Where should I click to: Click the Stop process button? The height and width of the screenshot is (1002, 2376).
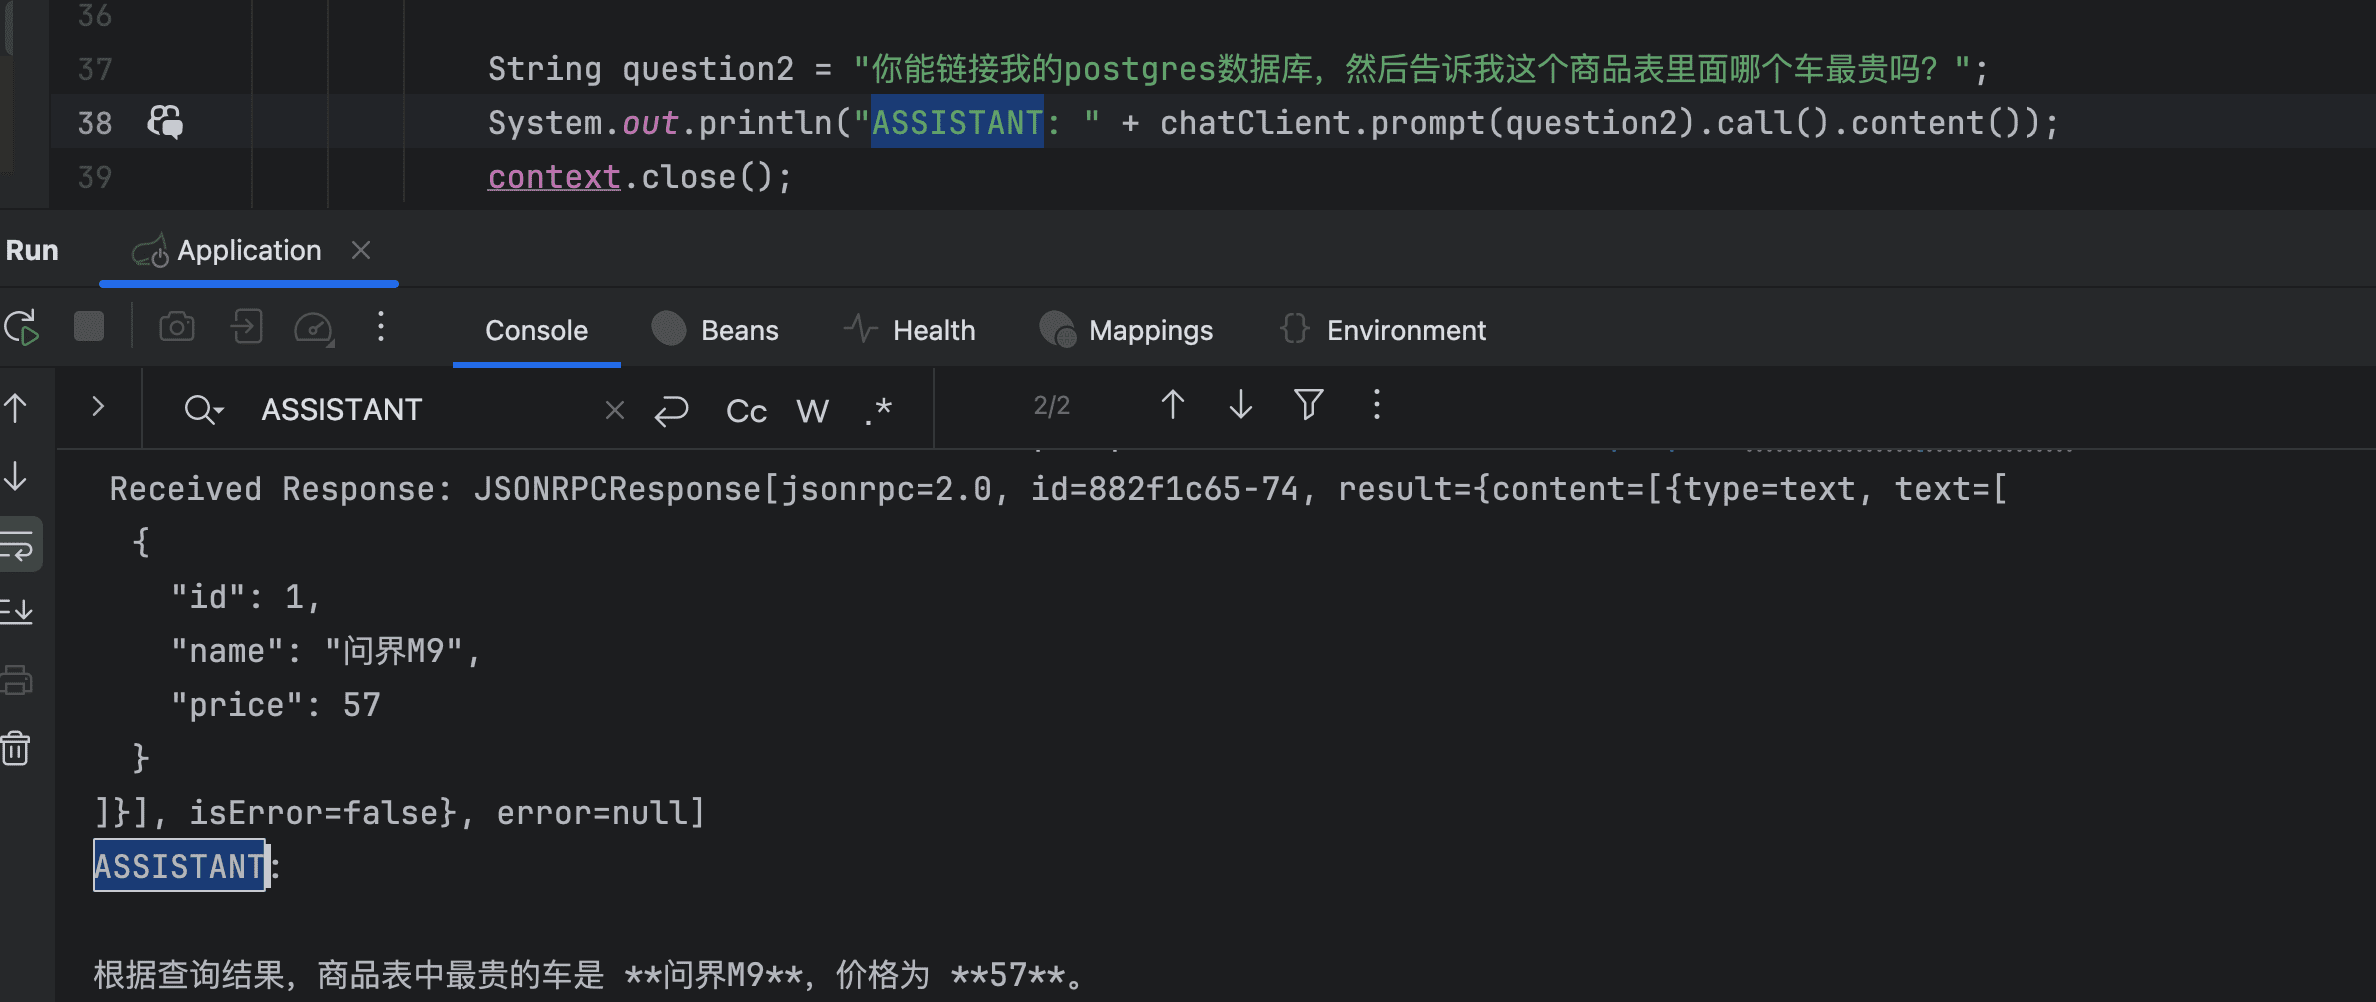(89, 327)
